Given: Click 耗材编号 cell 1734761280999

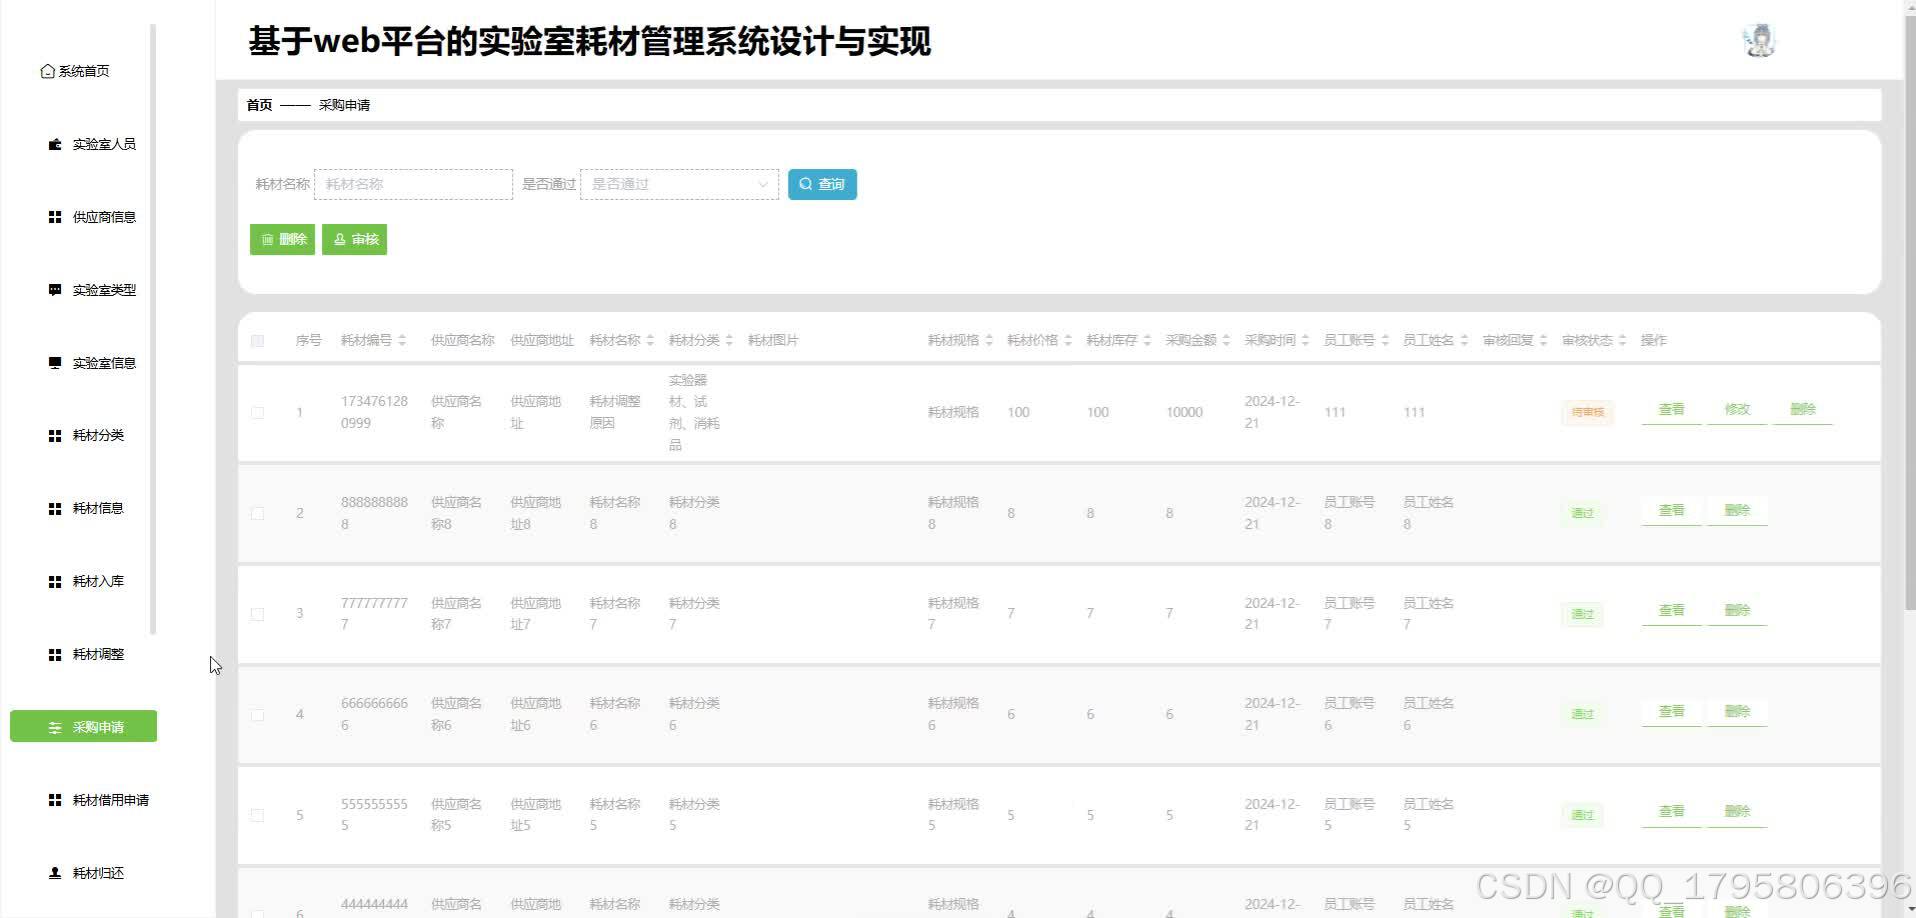Looking at the screenshot, I should point(374,412).
